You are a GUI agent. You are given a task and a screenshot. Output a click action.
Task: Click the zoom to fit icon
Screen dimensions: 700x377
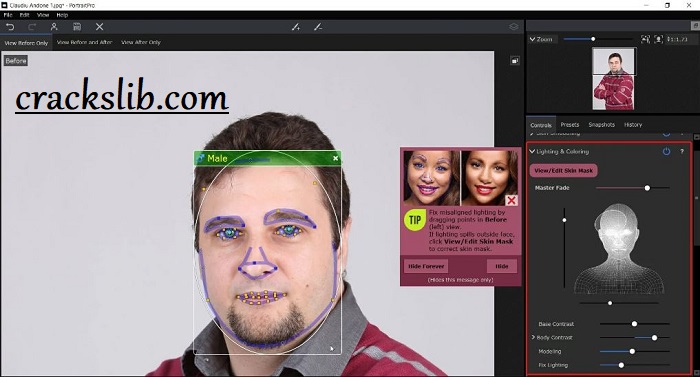click(x=645, y=39)
